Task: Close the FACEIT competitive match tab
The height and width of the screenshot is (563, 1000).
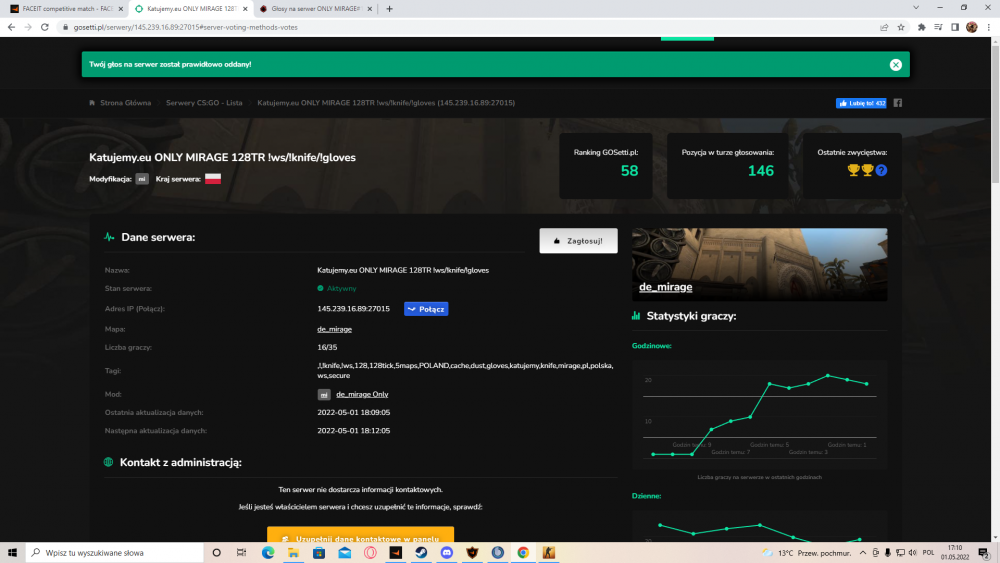Action: tap(121, 9)
